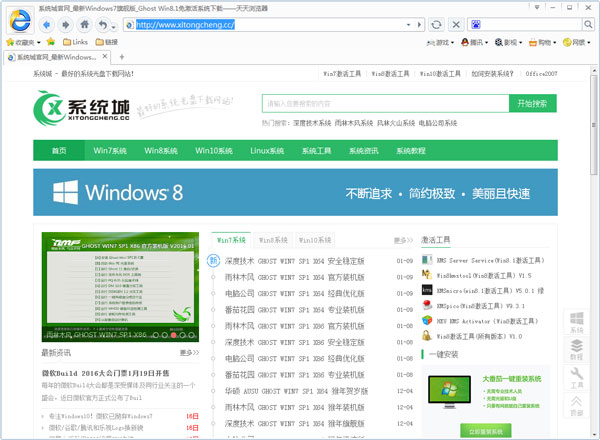Switch to the Win8系统 list tab
The width and height of the screenshot is (600, 440).
coord(273,240)
